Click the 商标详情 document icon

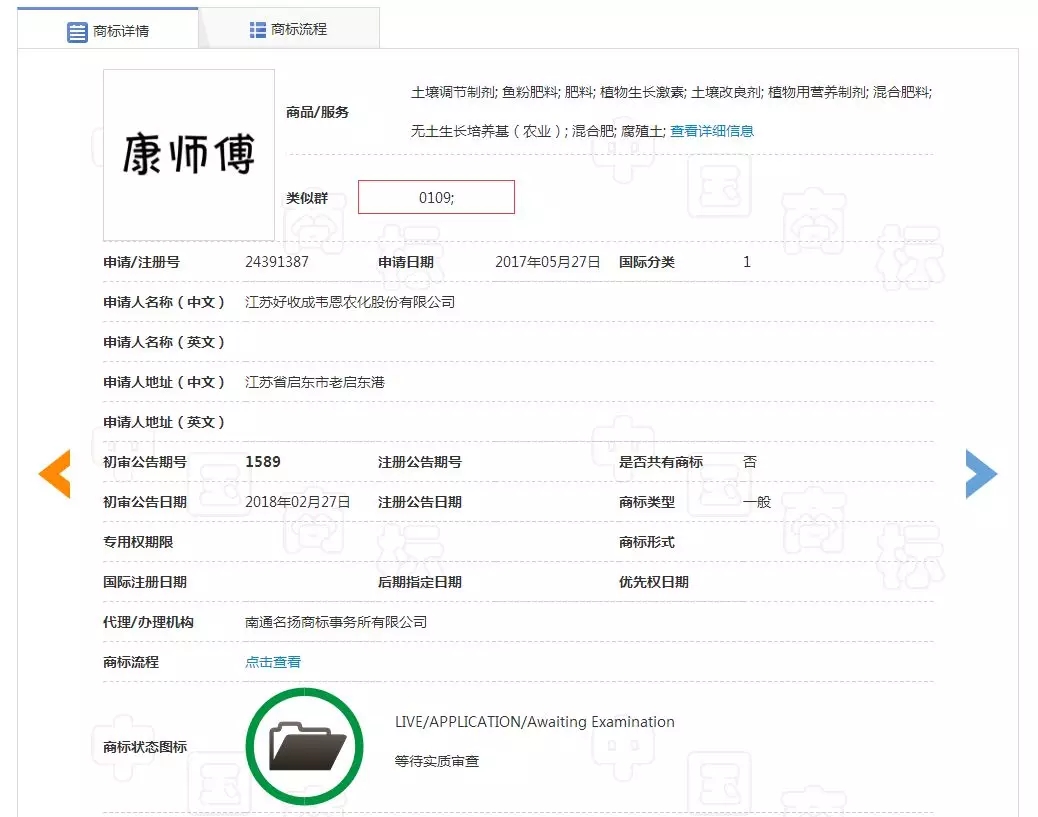click(76, 31)
